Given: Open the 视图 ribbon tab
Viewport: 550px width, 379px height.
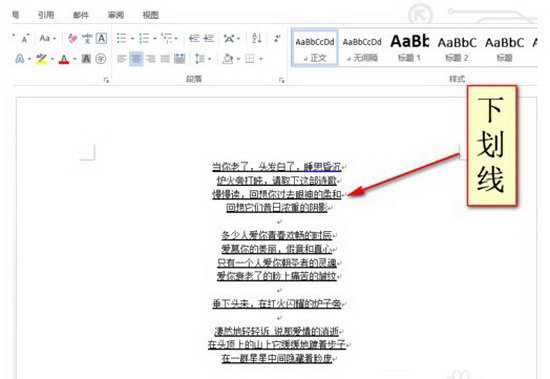Looking at the screenshot, I should [151, 15].
